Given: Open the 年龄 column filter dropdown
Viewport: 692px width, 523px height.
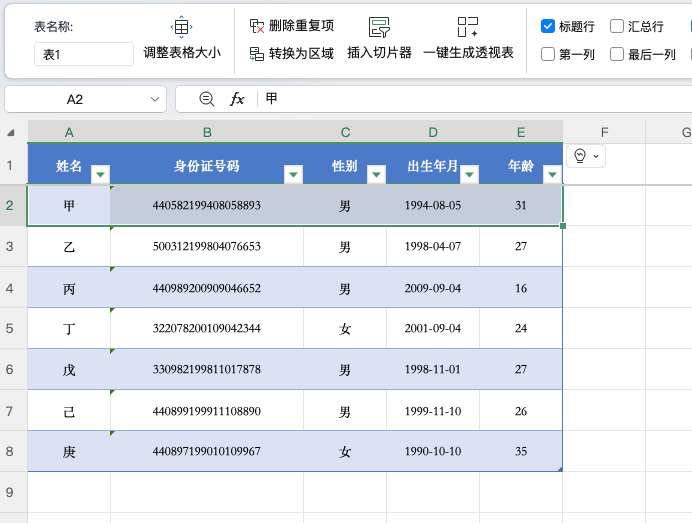Looking at the screenshot, I should point(552,174).
